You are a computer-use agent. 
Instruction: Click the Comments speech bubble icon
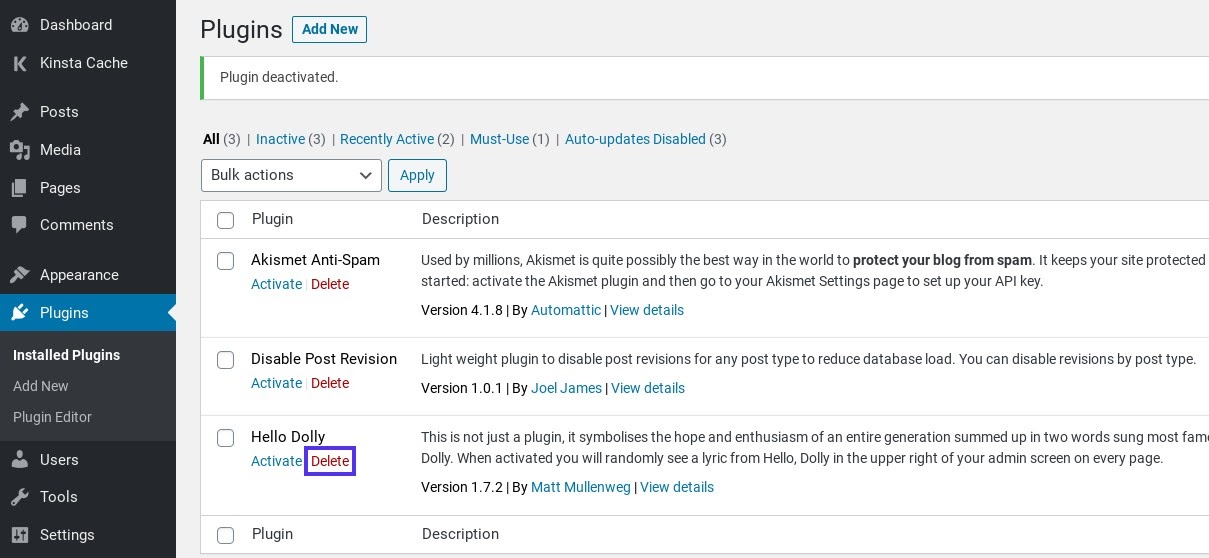[x=19, y=225]
